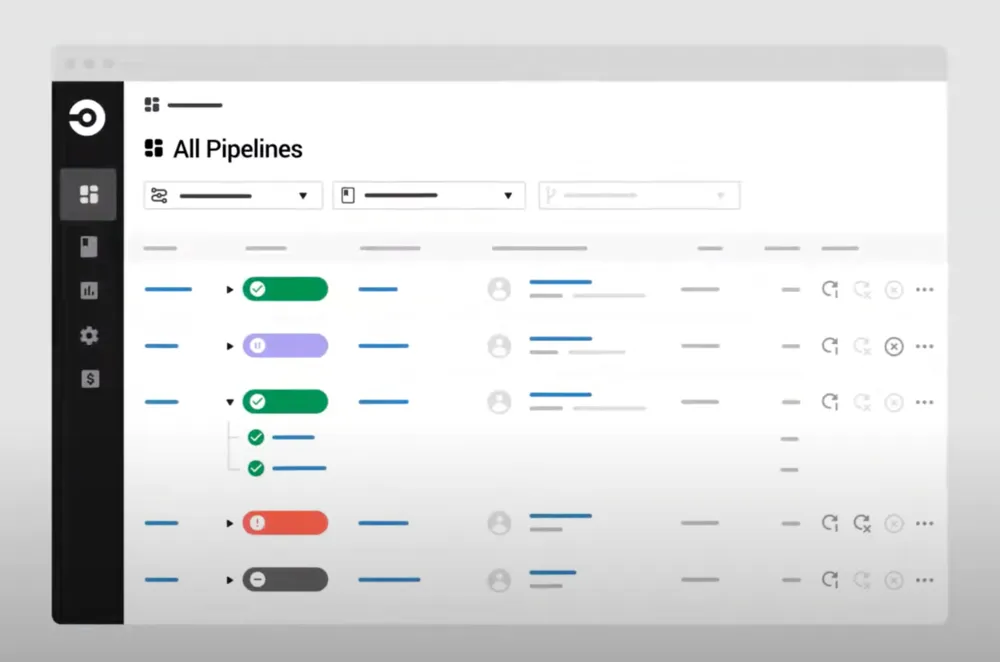Open the Projects icon in sidebar

click(89, 247)
